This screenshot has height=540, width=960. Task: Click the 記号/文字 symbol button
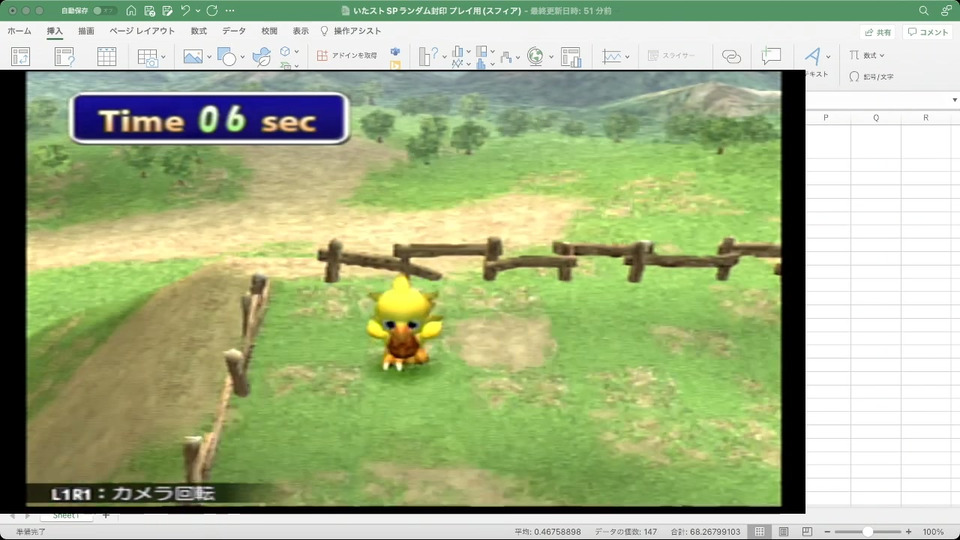tap(871, 77)
